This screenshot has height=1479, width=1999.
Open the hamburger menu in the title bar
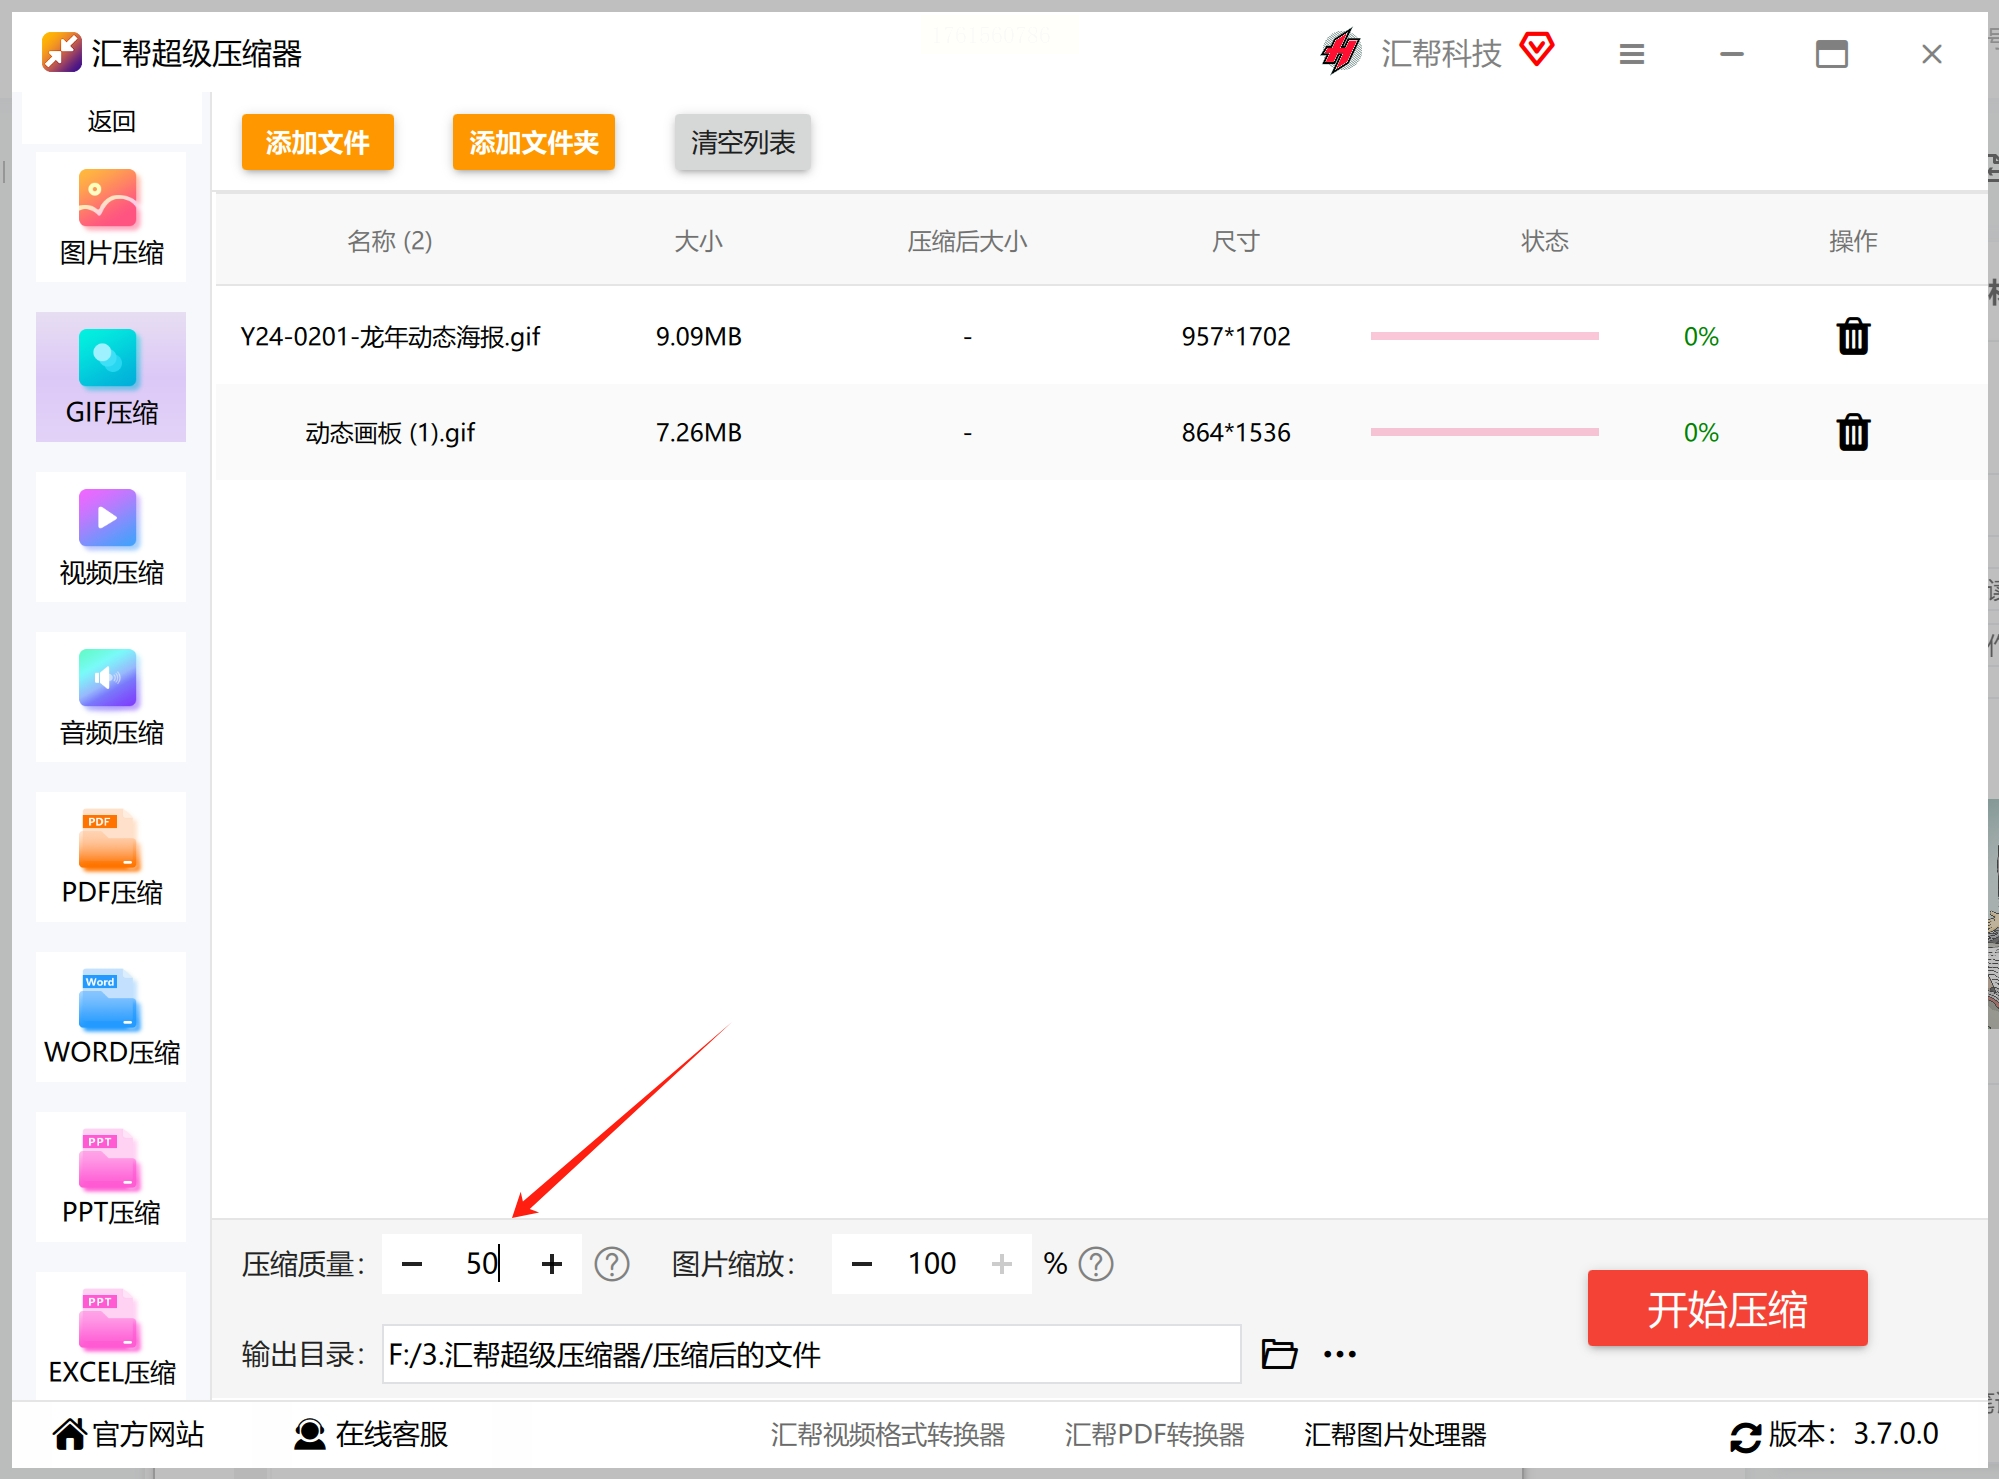coord(1631,54)
